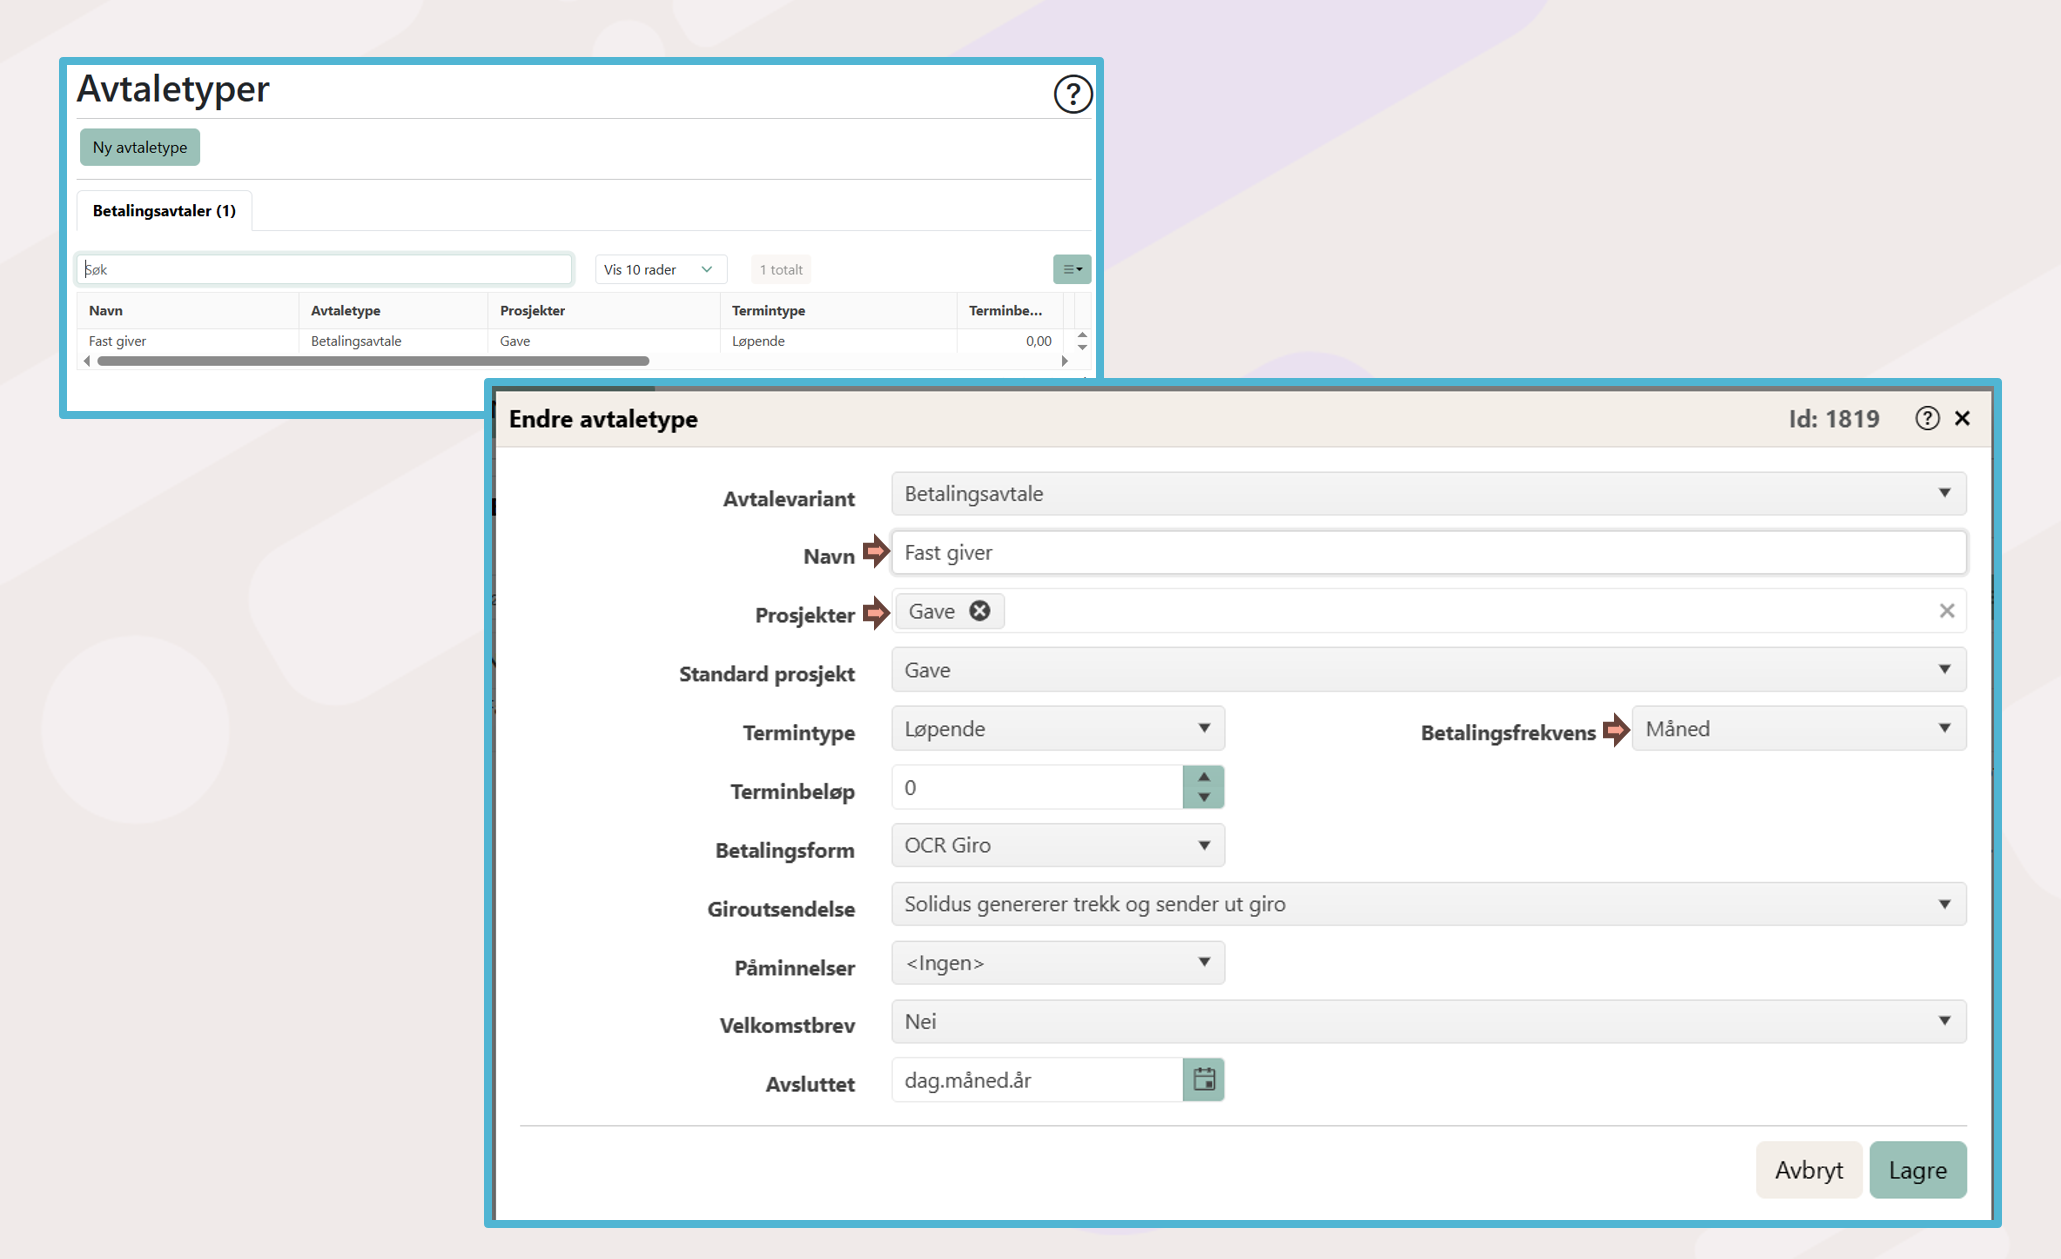Screen dimensions: 2061x1259
Task: Open the Avsluttet calendar picker
Action: [1203, 1080]
